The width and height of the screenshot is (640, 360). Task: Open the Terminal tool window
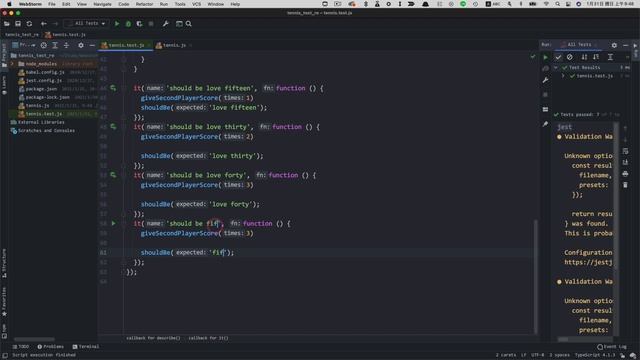click(86, 347)
